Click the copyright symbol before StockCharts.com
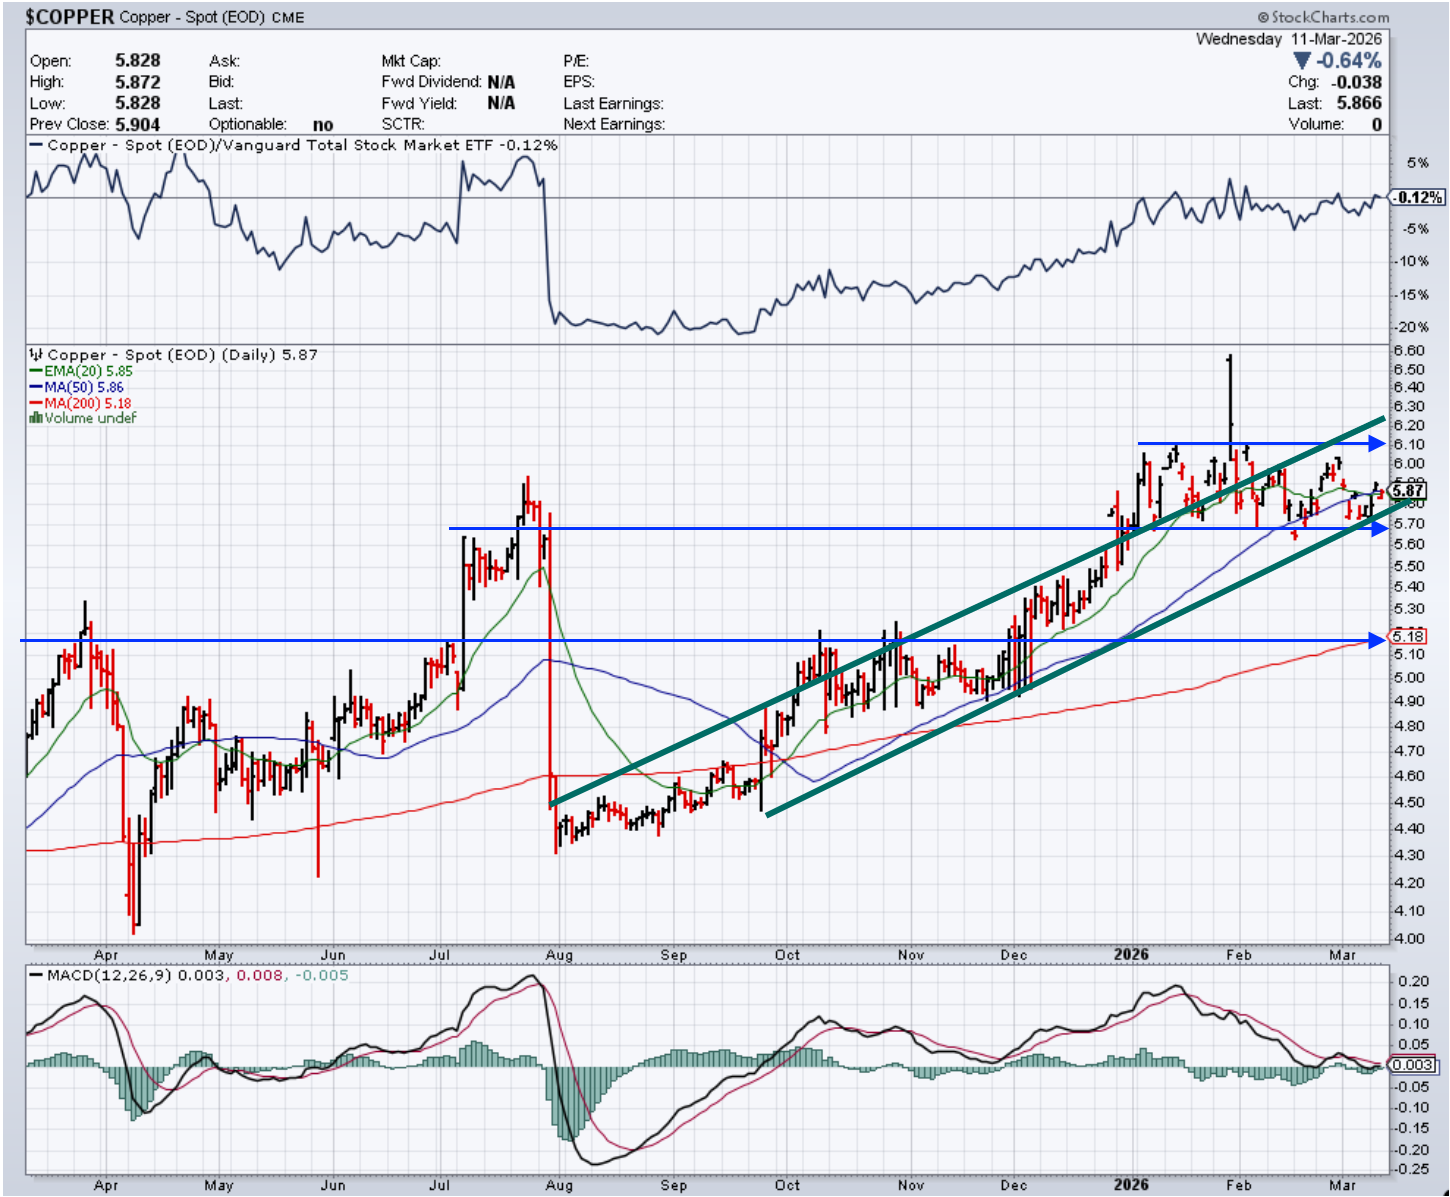The height and width of the screenshot is (1197, 1450). [1264, 17]
